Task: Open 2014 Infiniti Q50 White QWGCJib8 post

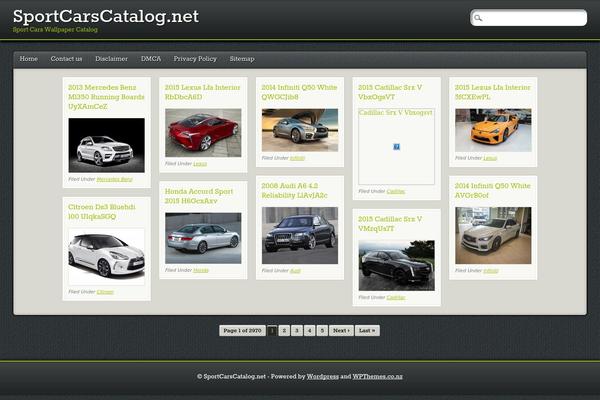Action: pos(299,92)
